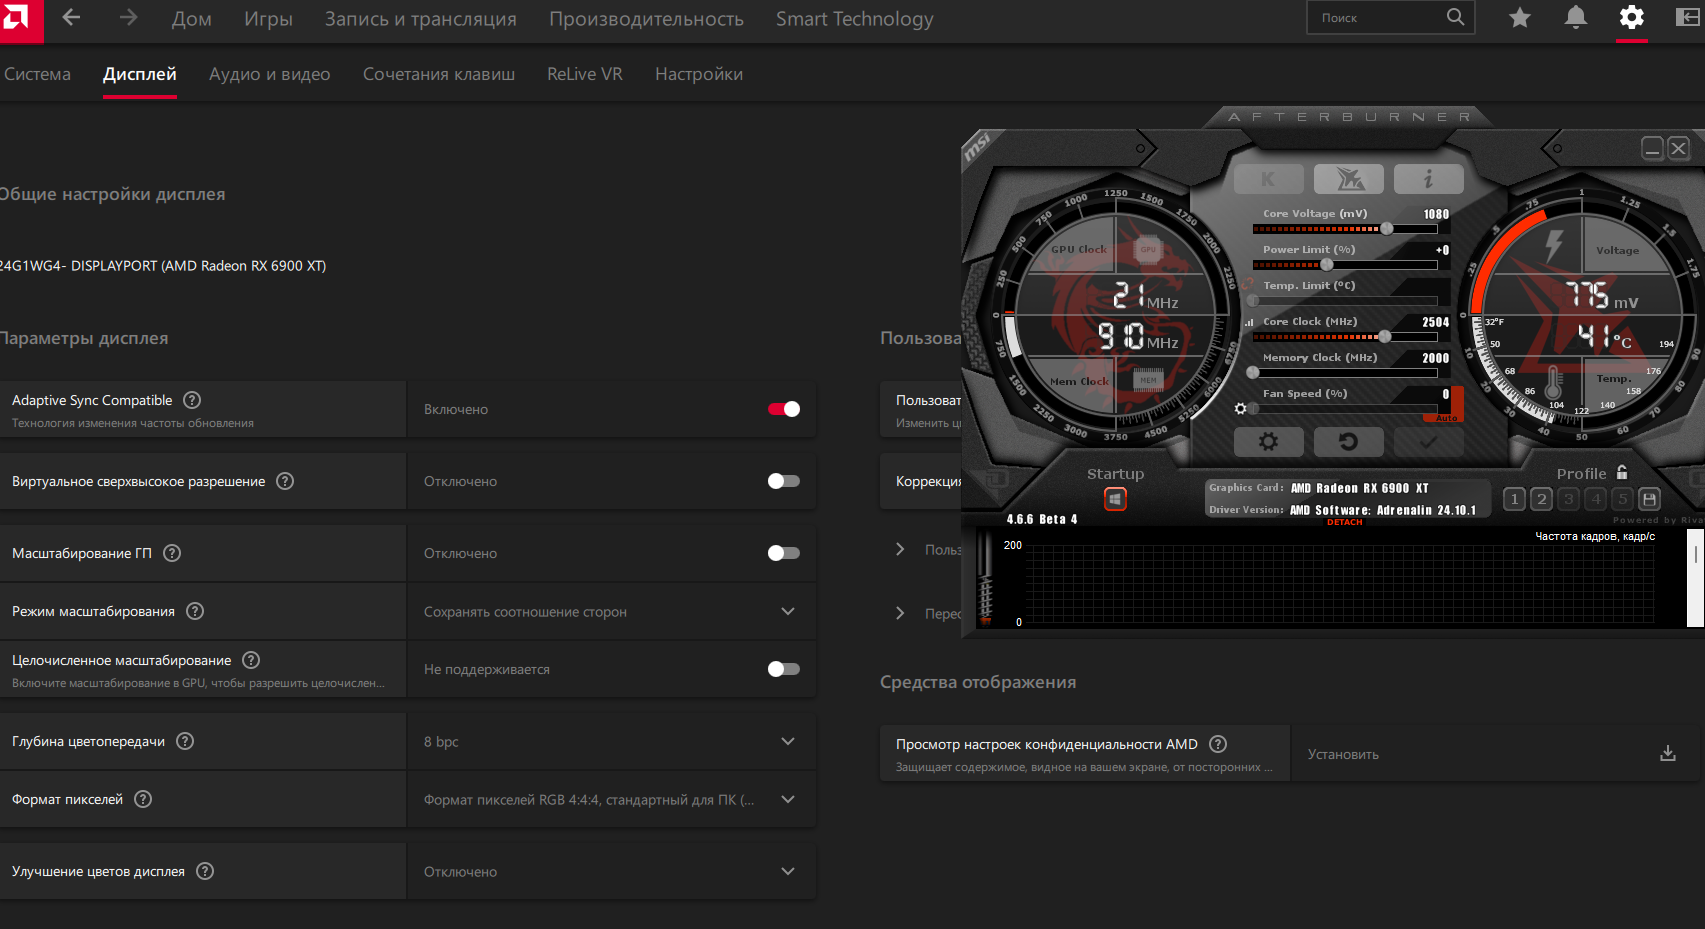This screenshot has width=1705, height=929.
Task: Switch to the Аудио и видео tab
Action: click(x=270, y=74)
